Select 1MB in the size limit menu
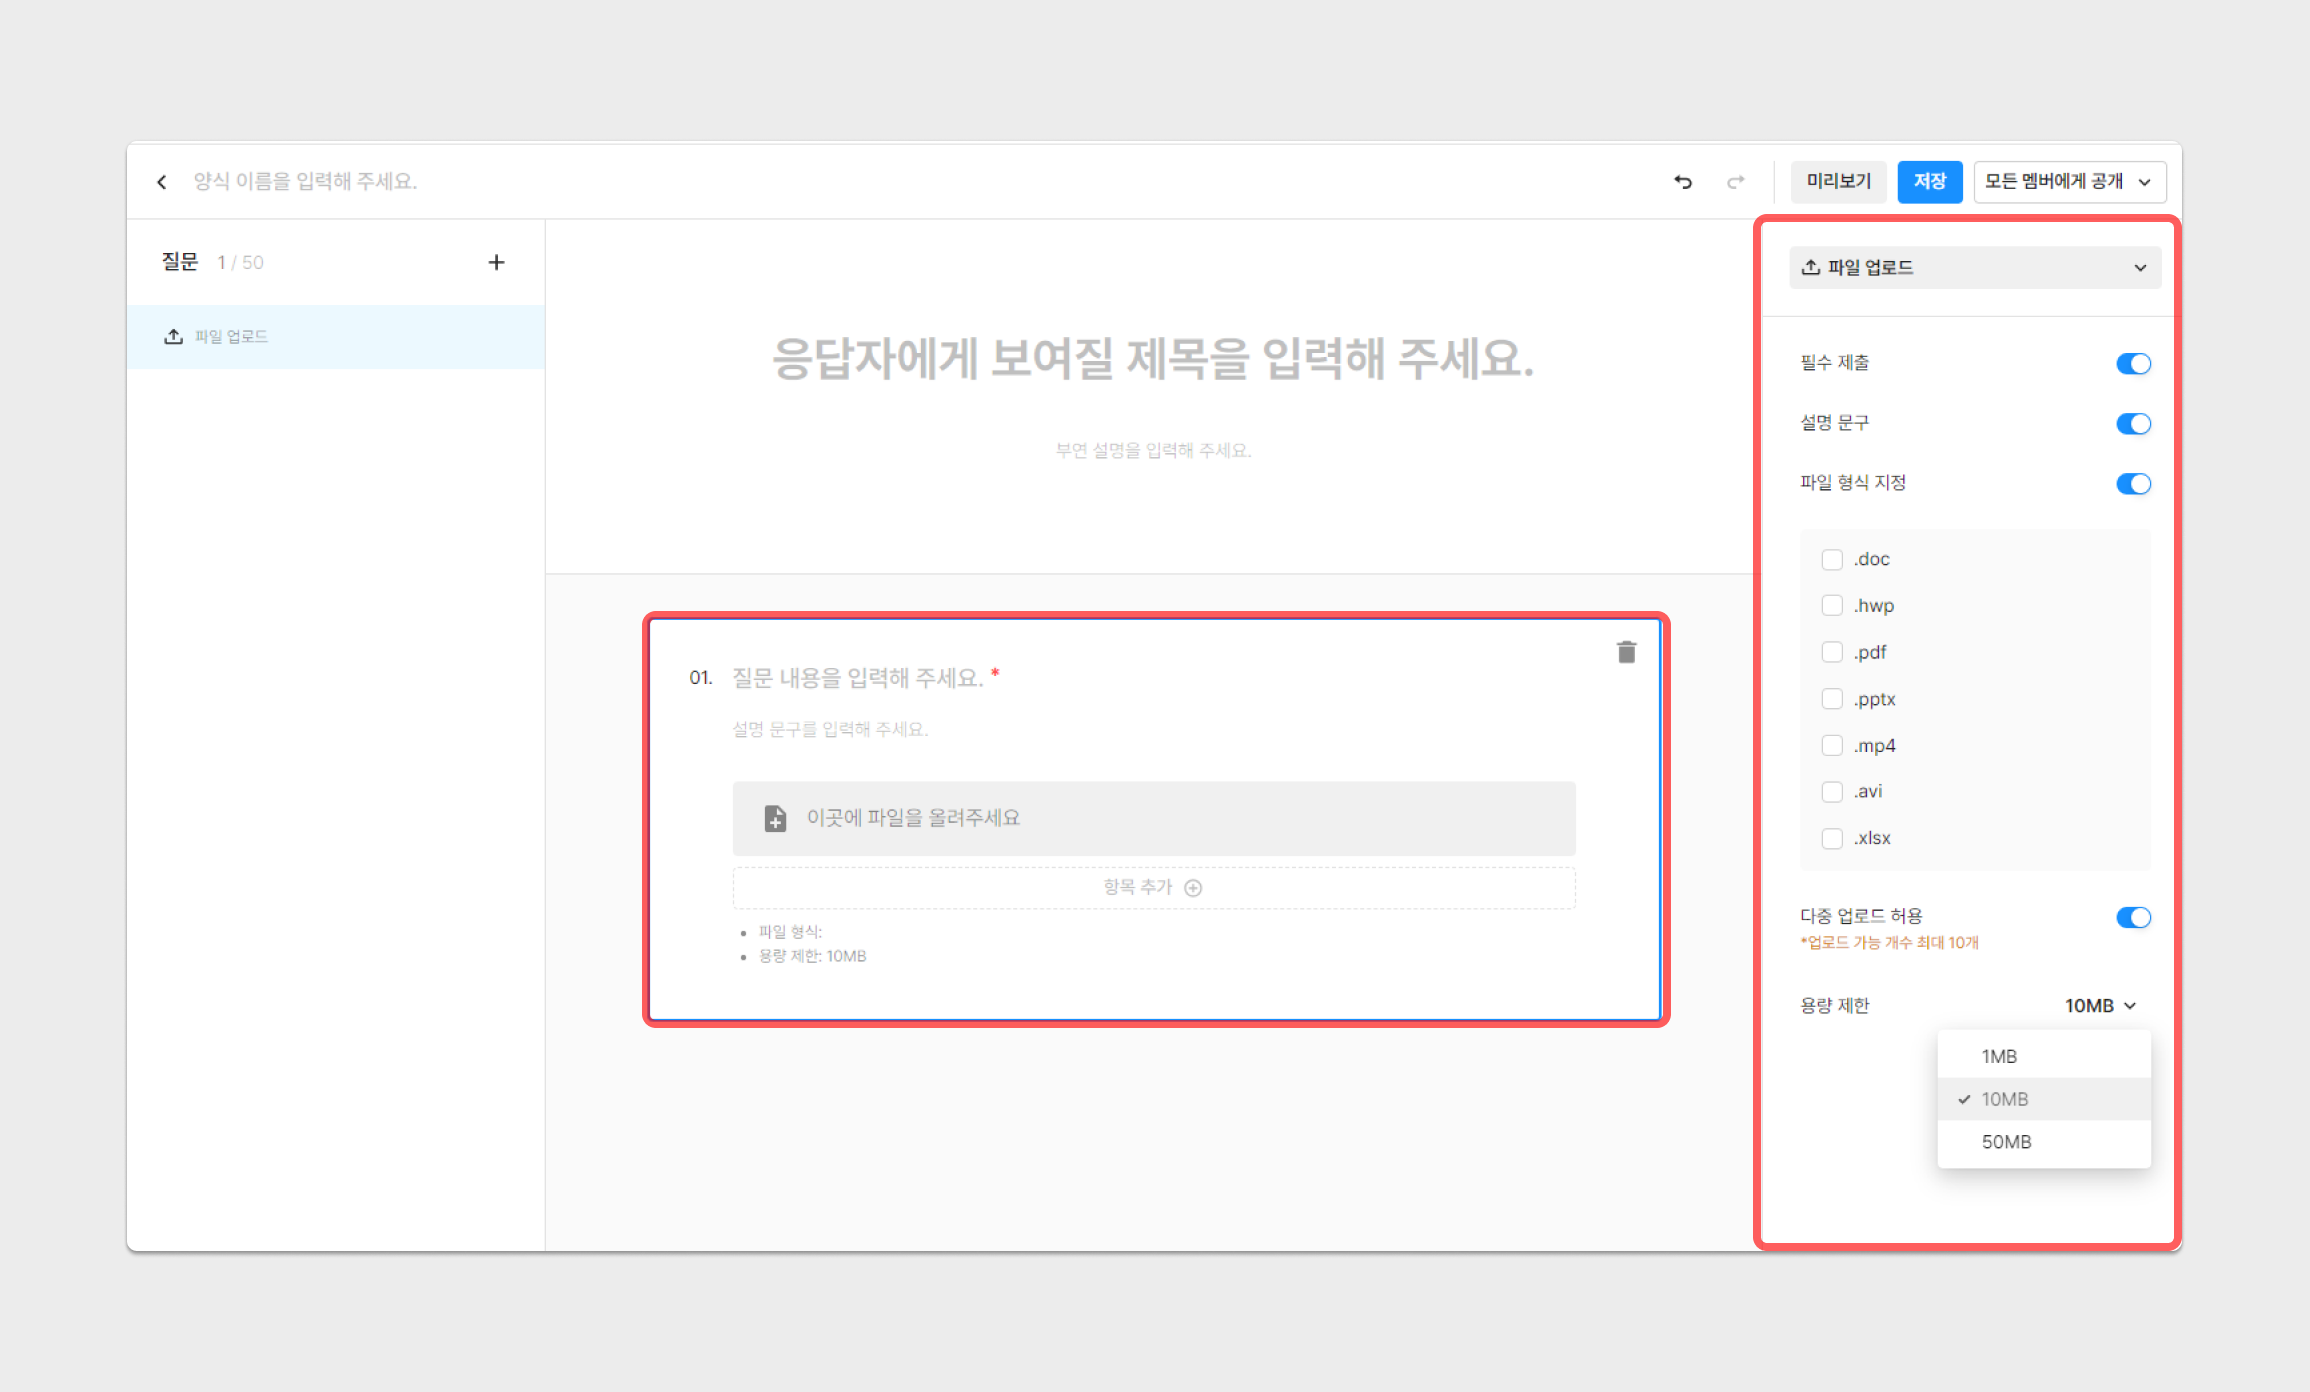This screenshot has height=1392, width=2310. [1999, 1057]
